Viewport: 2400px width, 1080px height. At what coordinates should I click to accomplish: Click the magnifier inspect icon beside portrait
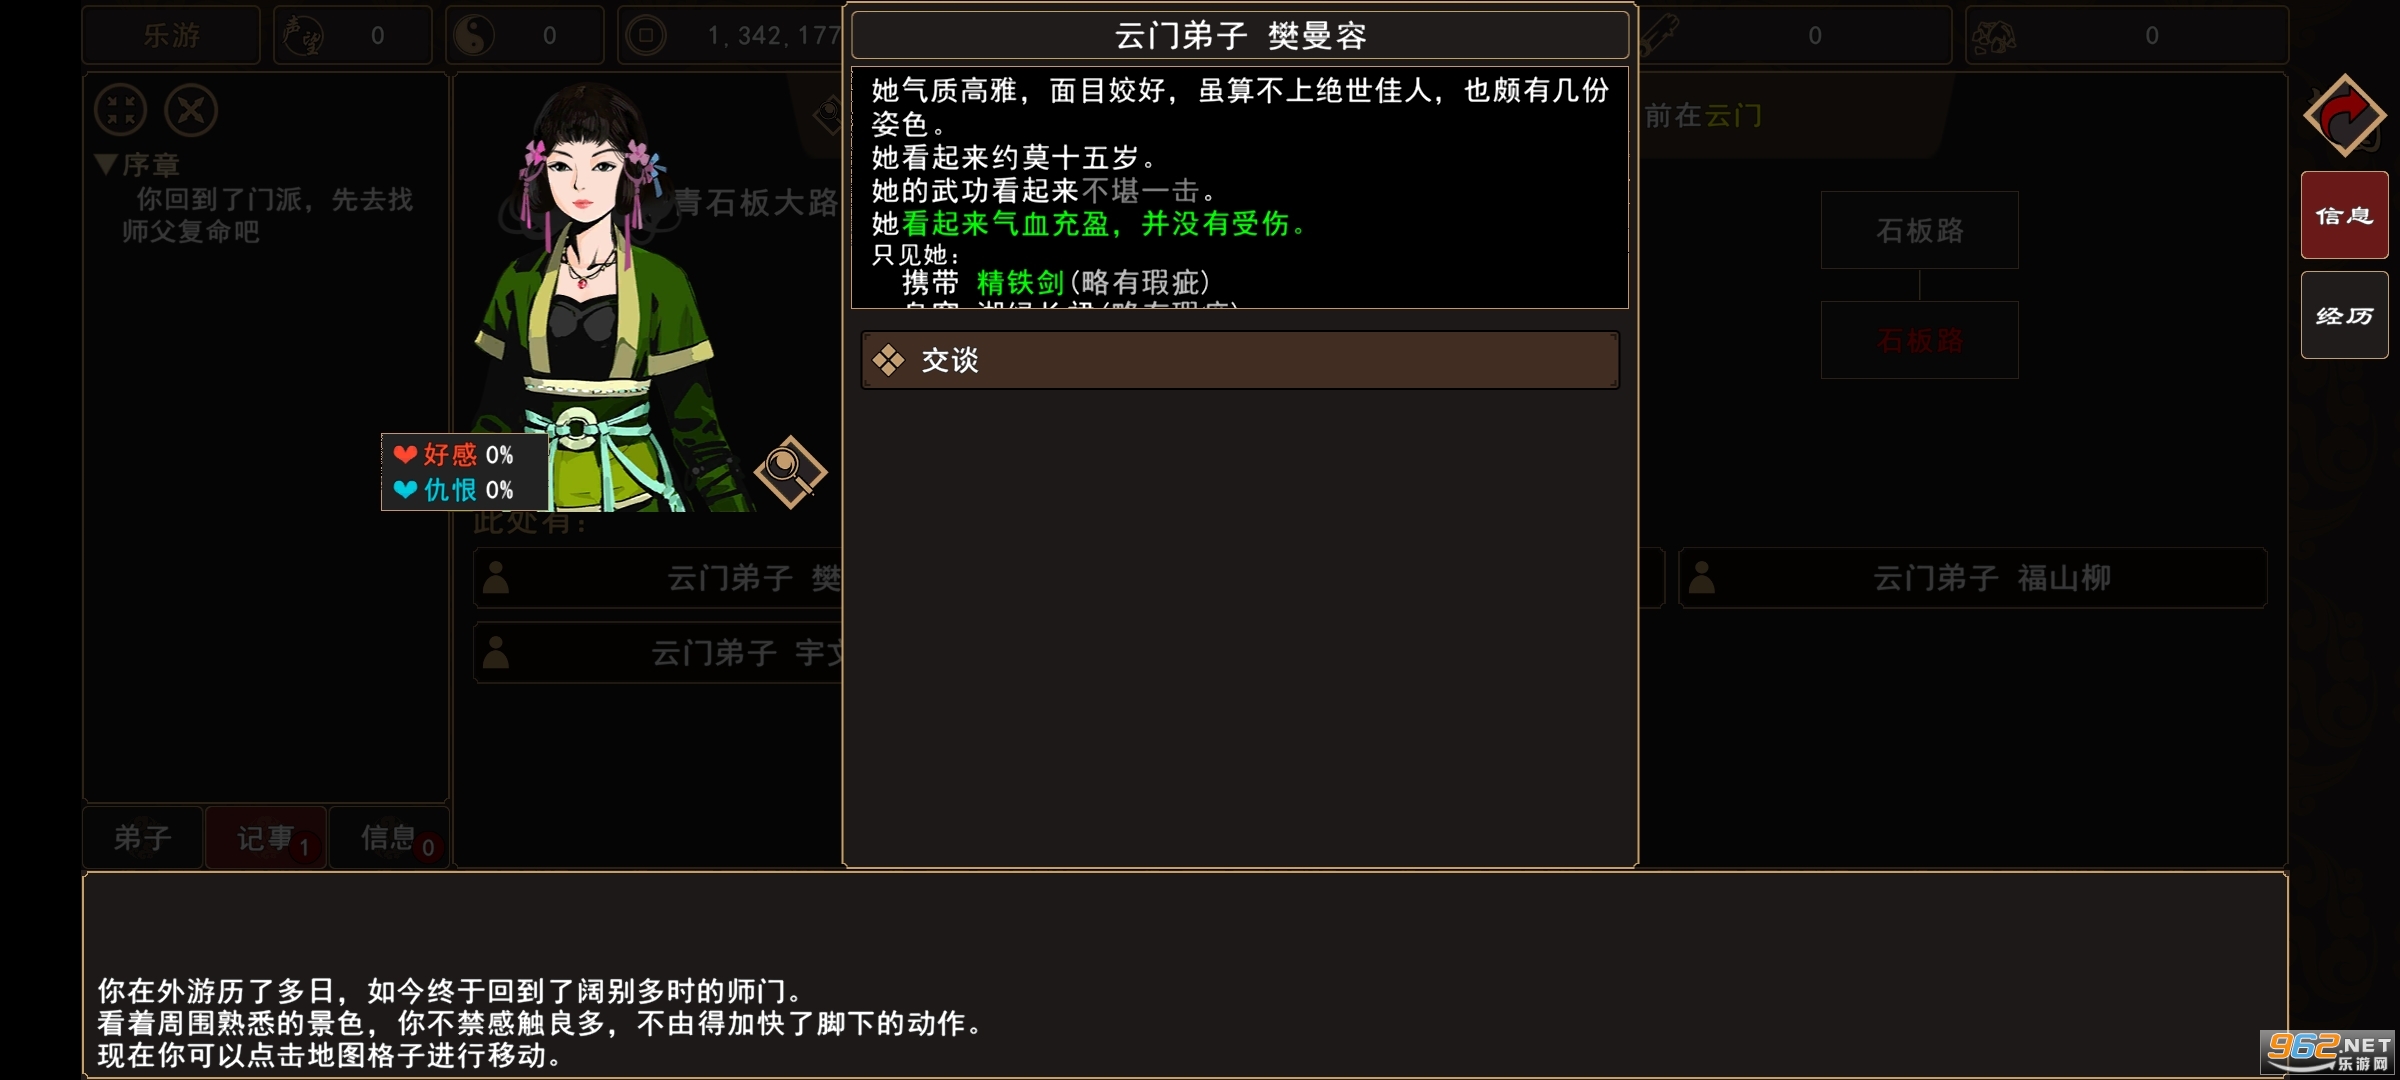point(790,471)
